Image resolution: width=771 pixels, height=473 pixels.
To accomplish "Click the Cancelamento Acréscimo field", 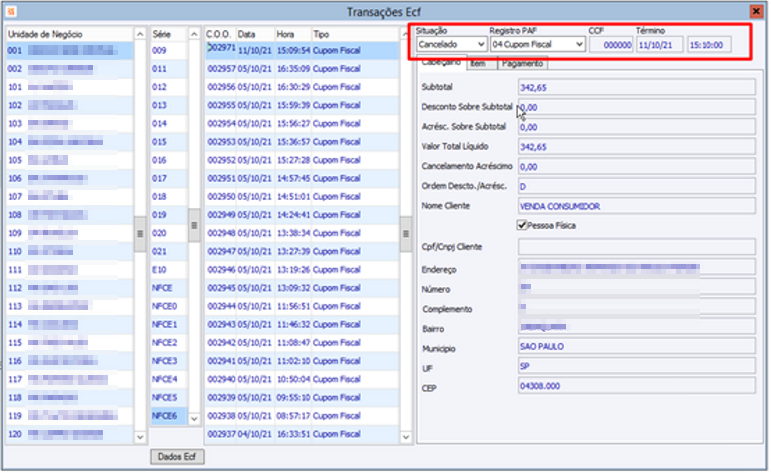I will [x=636, y=167].
